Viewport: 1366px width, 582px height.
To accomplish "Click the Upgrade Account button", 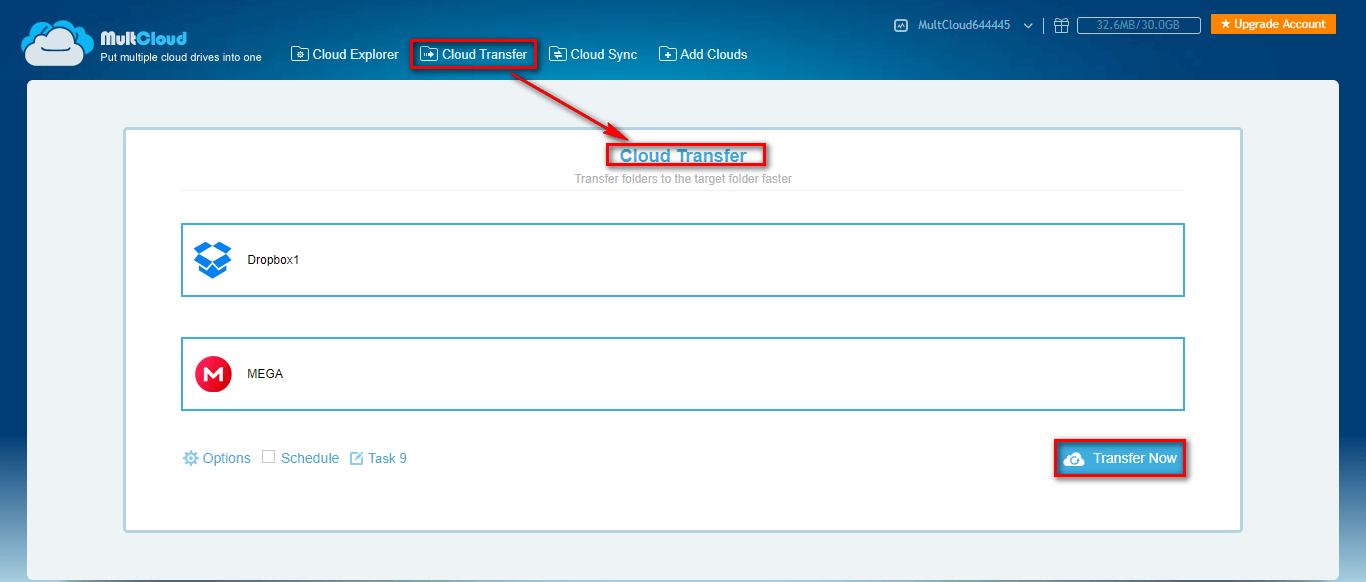I will click(1272, 23).
